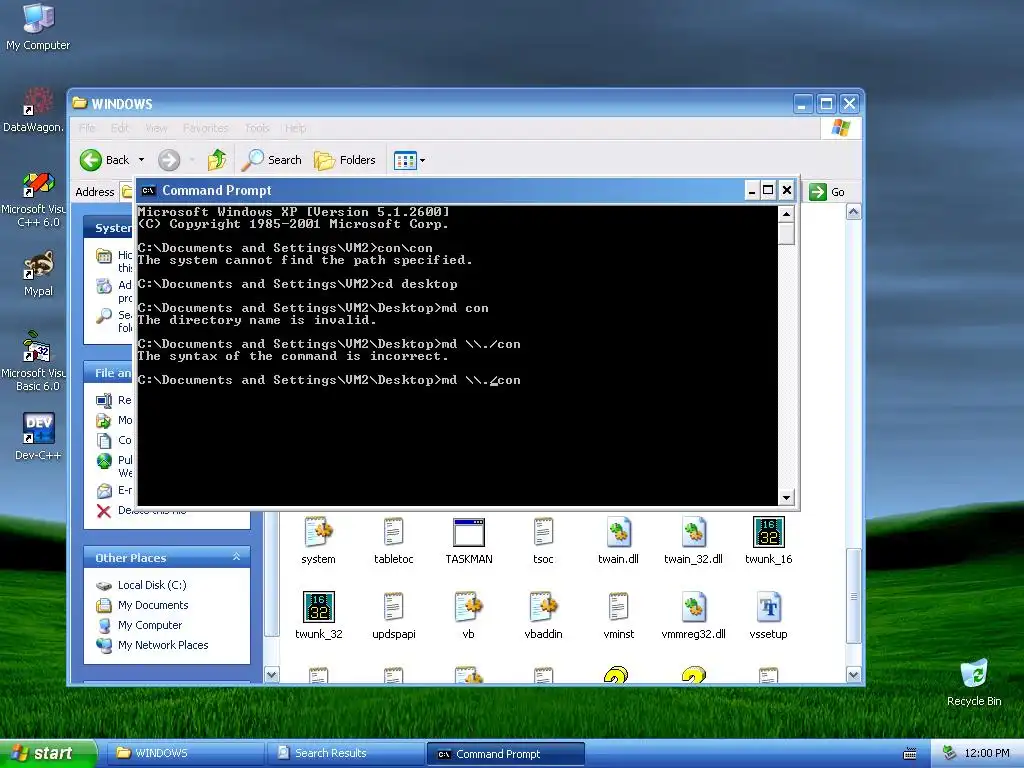This screenshot has width=1024, height=768.
Task: Click the Back arrow in WINDOWS explorer
Action: [x=104, y=160]
